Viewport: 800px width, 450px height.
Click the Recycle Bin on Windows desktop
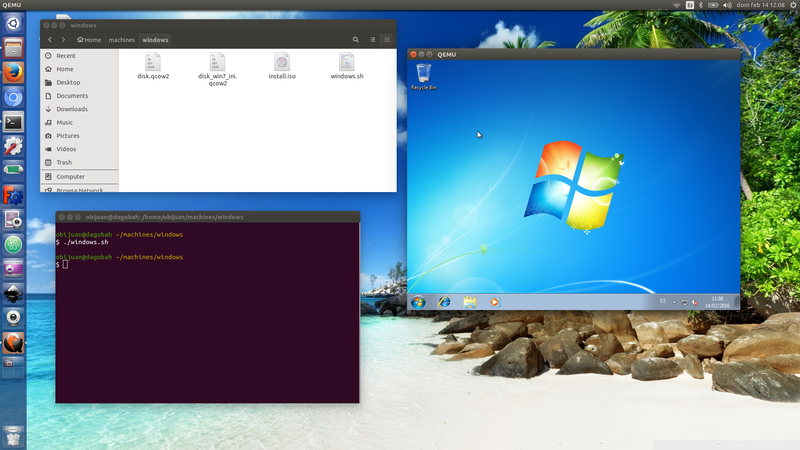tap(423, 74)
